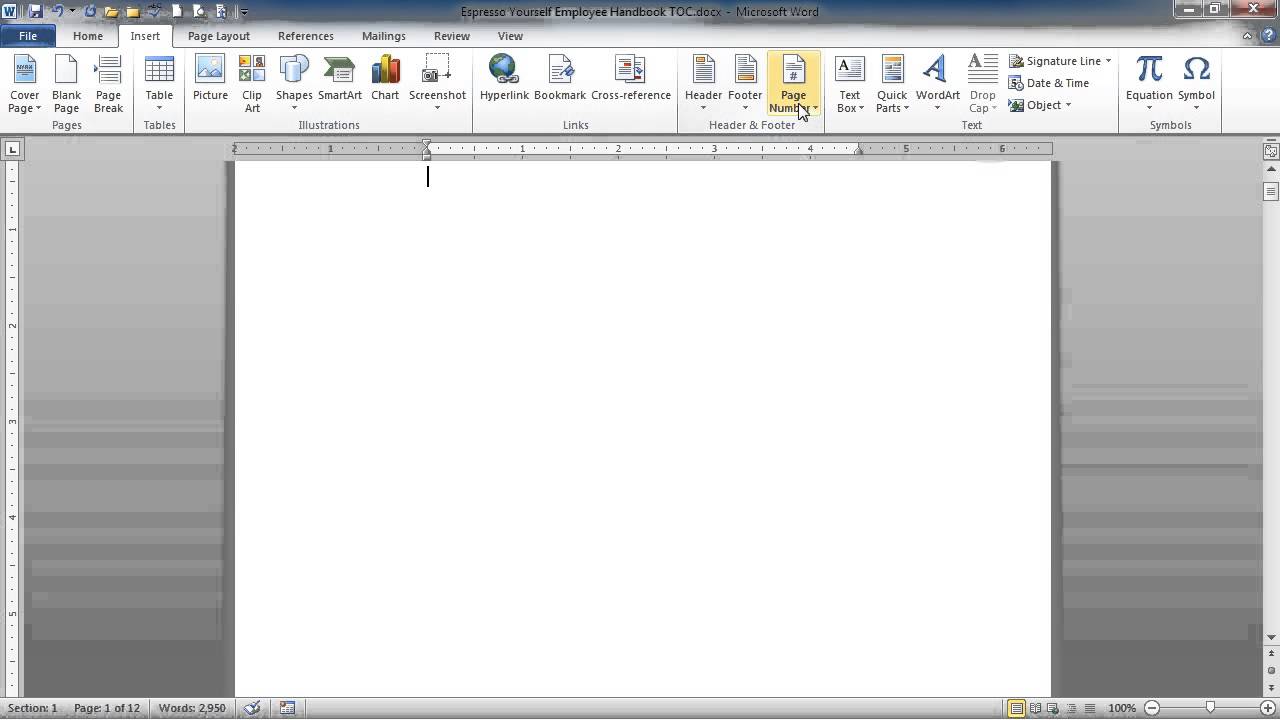Viewport: 1280px width, 720px height.
Task: Expand the Signature Line dropdown arrow
Action: pyautogui.click(x=1108, y=61)
